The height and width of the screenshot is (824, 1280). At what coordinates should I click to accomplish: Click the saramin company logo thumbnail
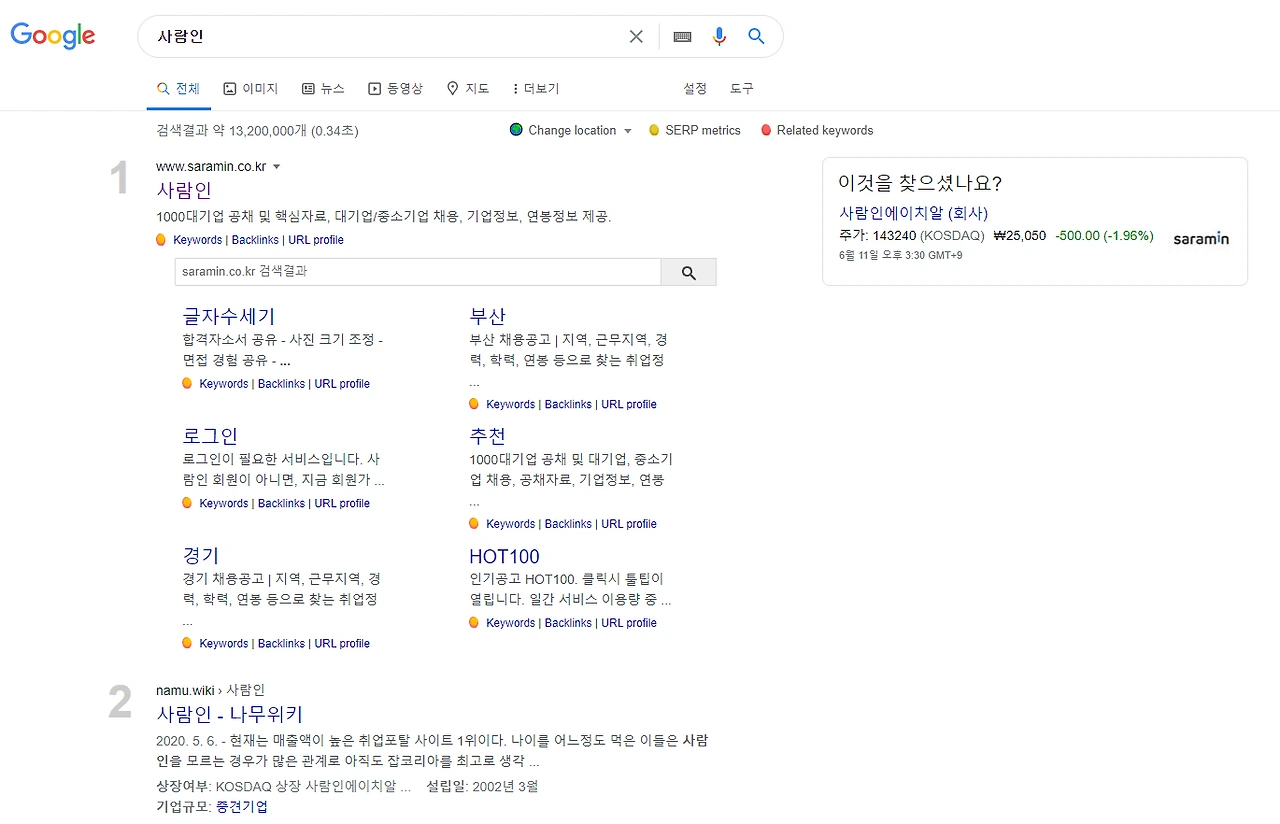point(1201,239)
